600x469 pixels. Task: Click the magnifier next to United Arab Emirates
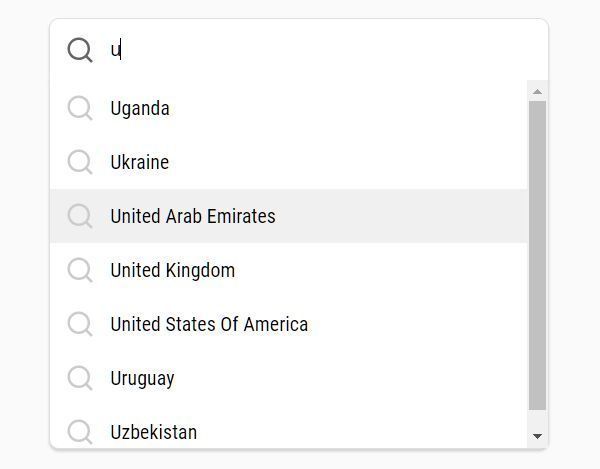(x=80, y=216)
